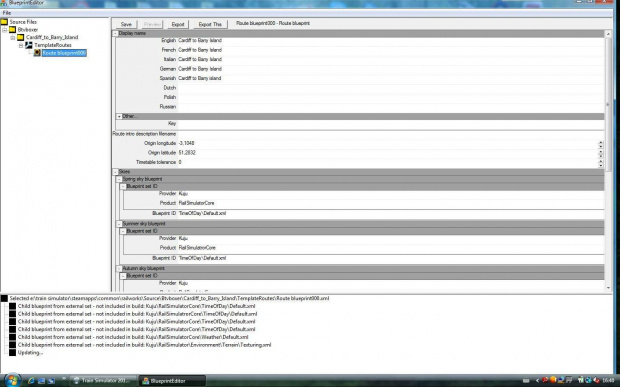
Task: Click the Export button
Action: tap(178, 24)
